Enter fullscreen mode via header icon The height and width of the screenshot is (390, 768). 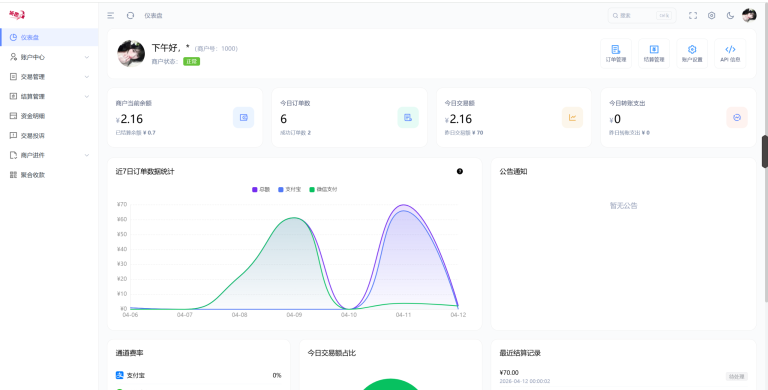(x=693, y=16)
